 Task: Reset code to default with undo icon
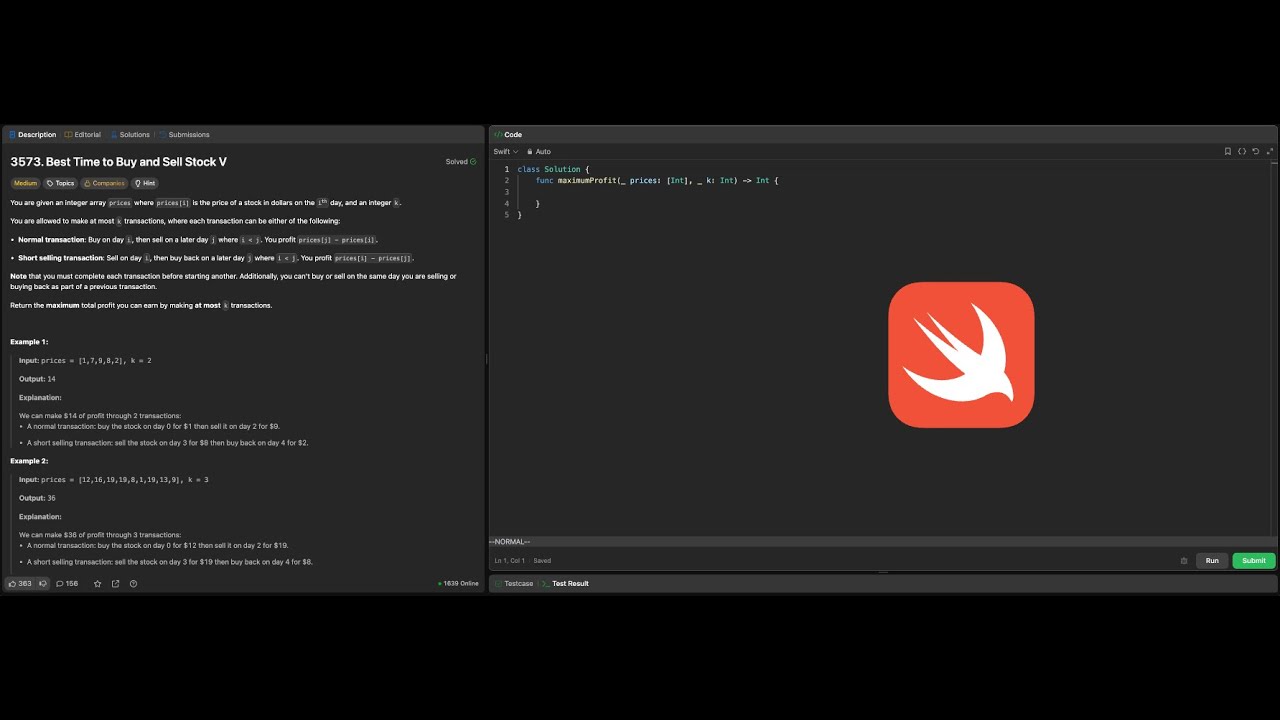(x=1256, y=152)
